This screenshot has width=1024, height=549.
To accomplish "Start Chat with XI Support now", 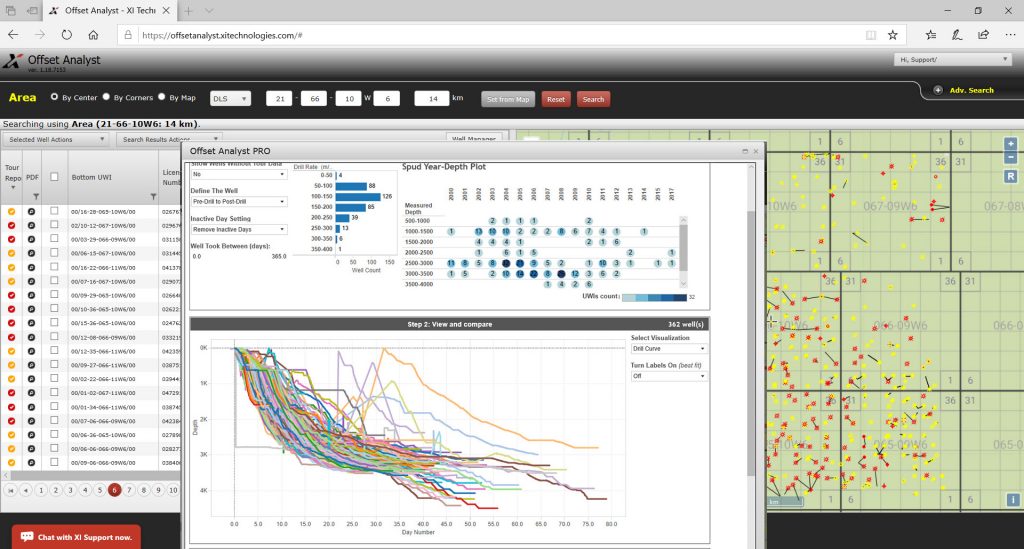I will pyautogui.click(x=76, y=537).
